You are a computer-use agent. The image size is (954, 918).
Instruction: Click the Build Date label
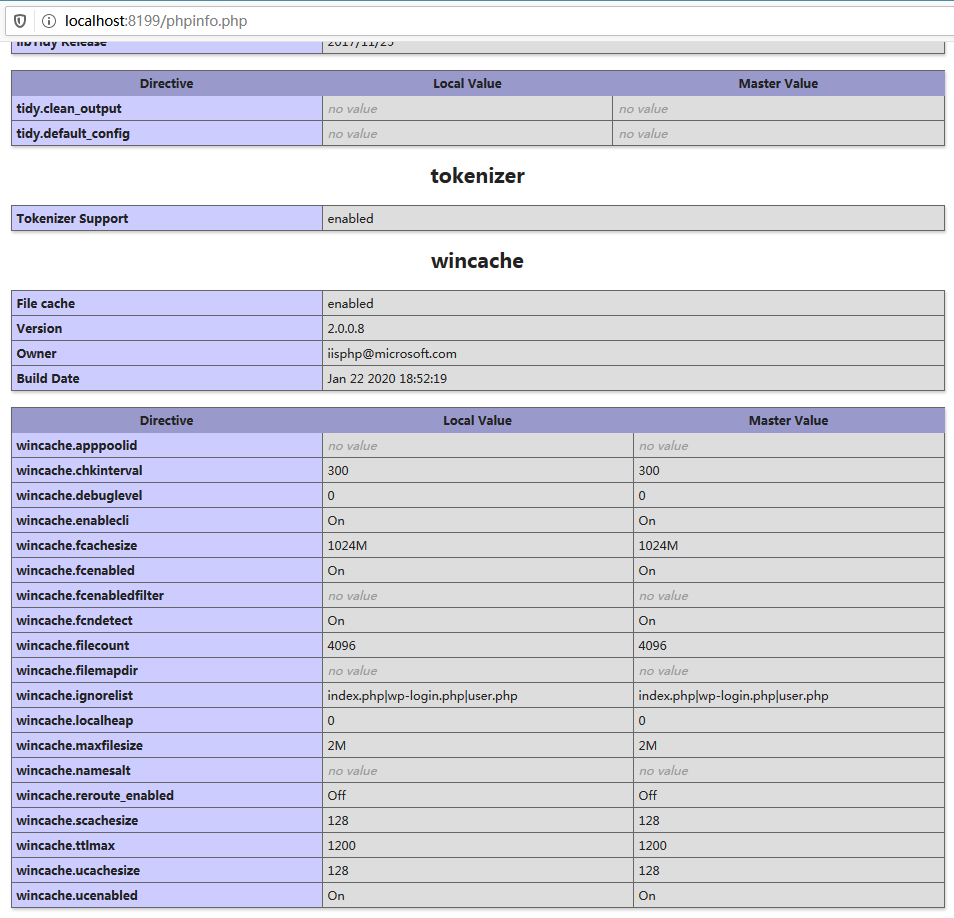click(x=48, y=378)
